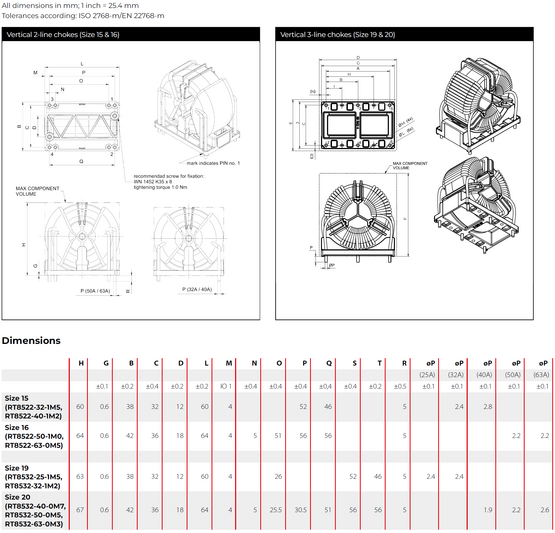Click the 'Size 15' row label
555x533 pixels.
(x=16, y=398)
